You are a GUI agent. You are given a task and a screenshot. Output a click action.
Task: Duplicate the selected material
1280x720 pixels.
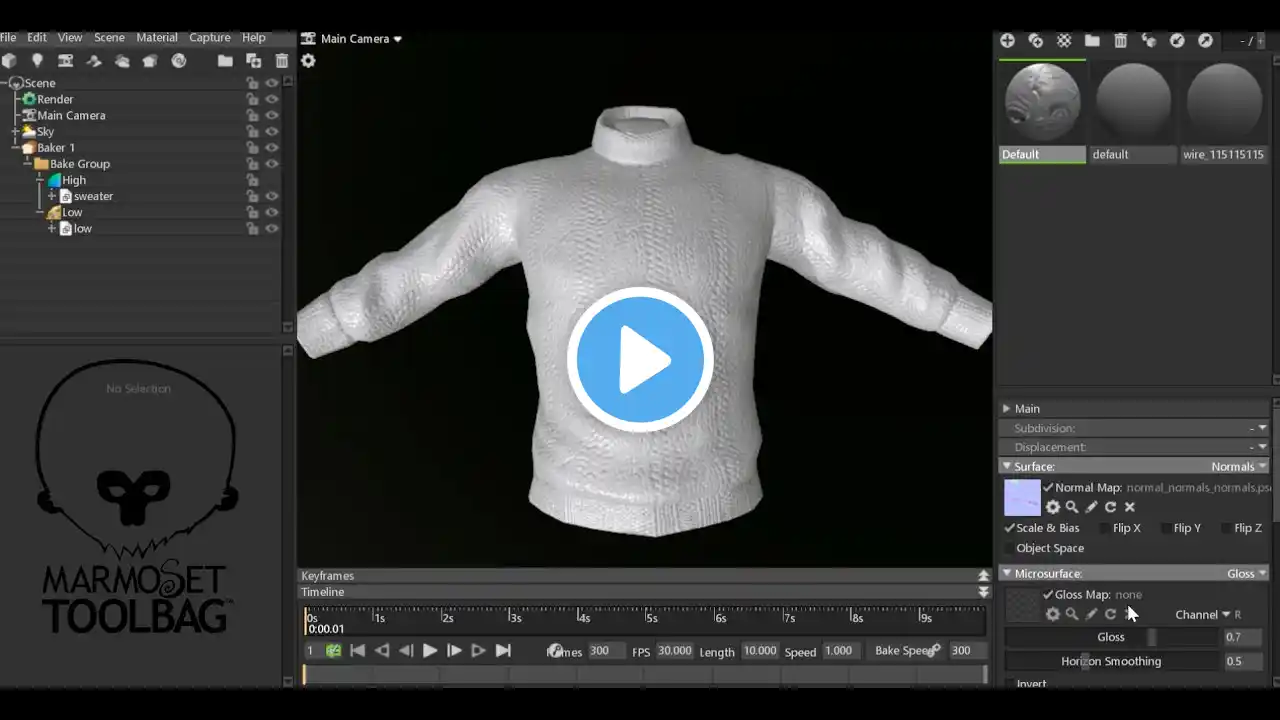(1036, 41)
